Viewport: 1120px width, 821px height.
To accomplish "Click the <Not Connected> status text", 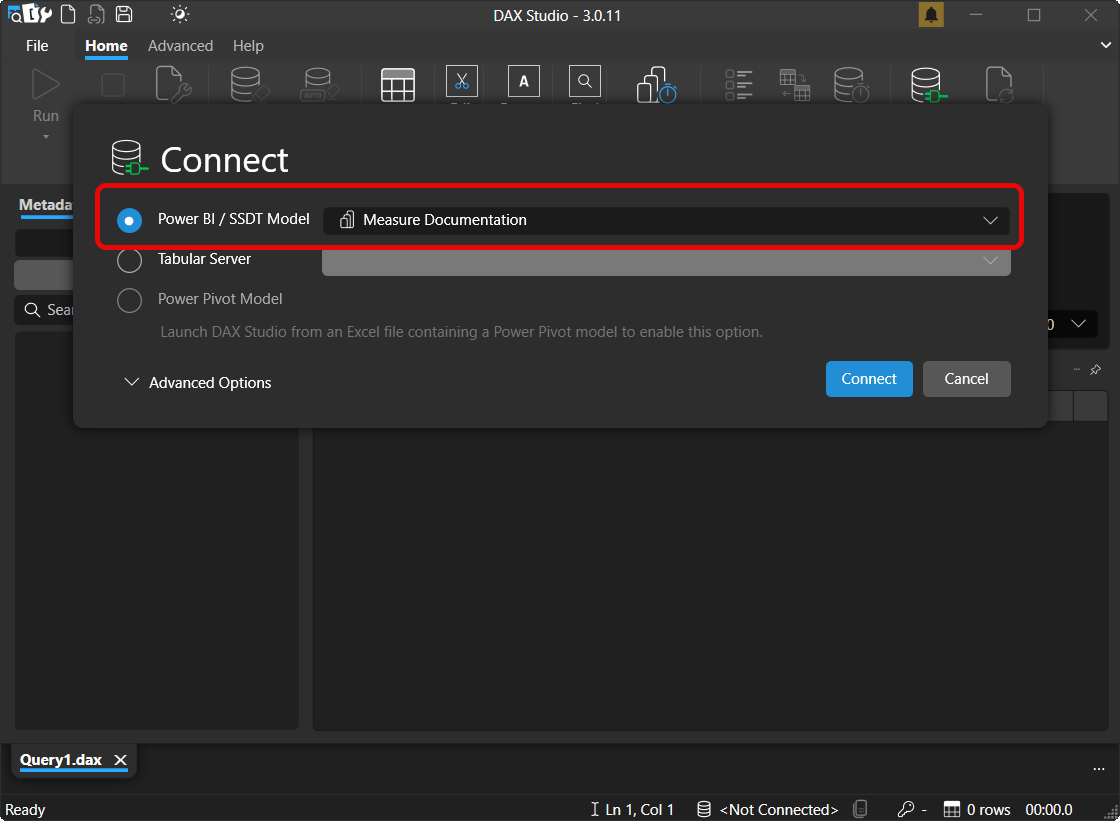I will coord(779,810).
